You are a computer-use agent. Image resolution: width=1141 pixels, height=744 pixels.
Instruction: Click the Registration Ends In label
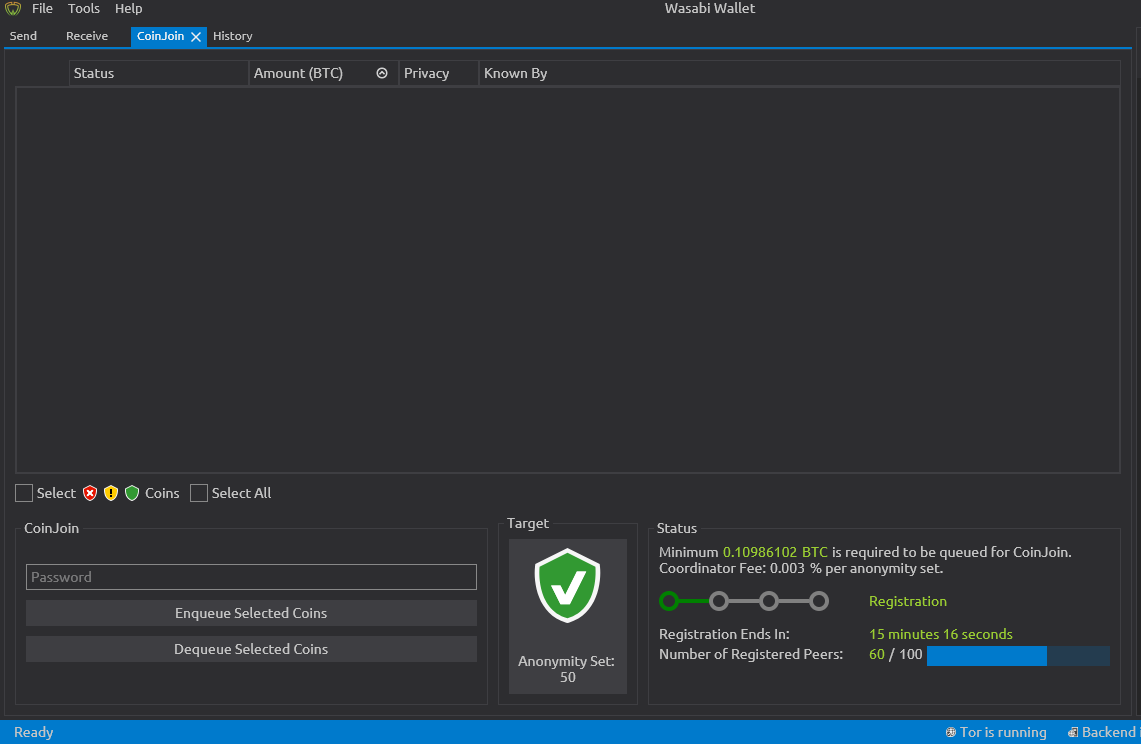[x=724, y=634]
